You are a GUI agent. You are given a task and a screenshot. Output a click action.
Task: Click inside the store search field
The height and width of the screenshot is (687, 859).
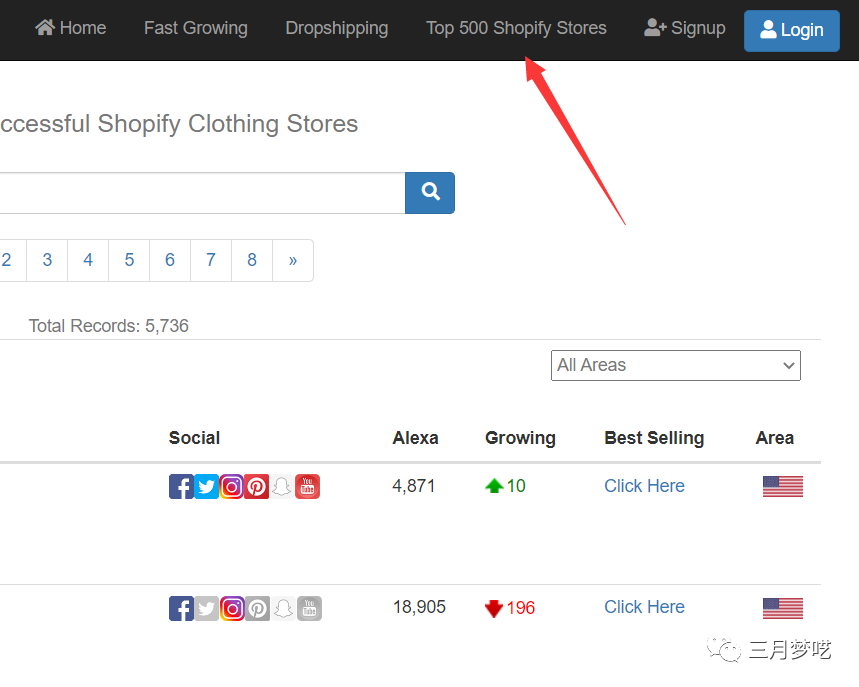coord(200,192)
